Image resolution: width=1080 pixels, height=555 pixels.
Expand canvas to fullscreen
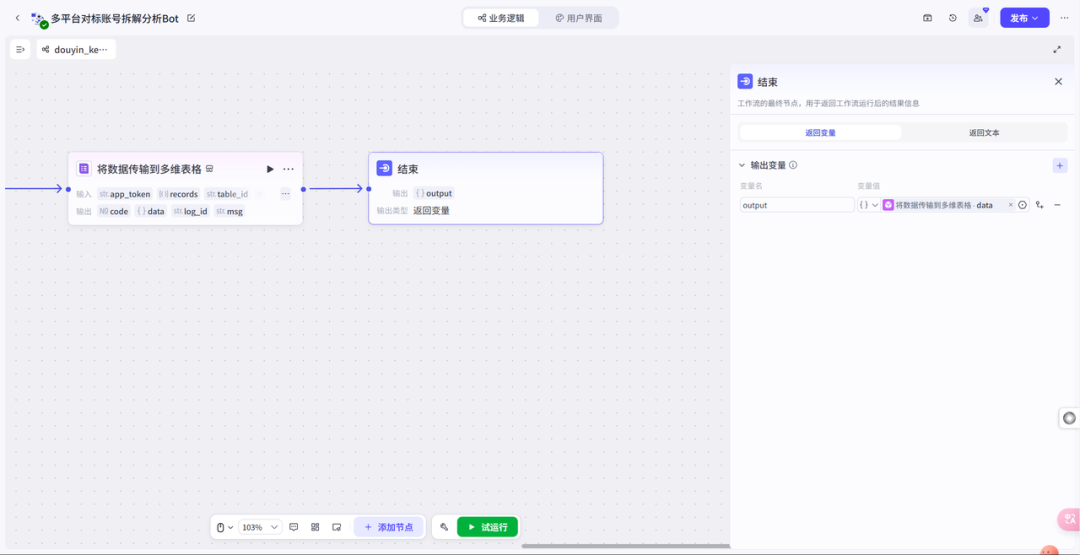[1057, 50]
